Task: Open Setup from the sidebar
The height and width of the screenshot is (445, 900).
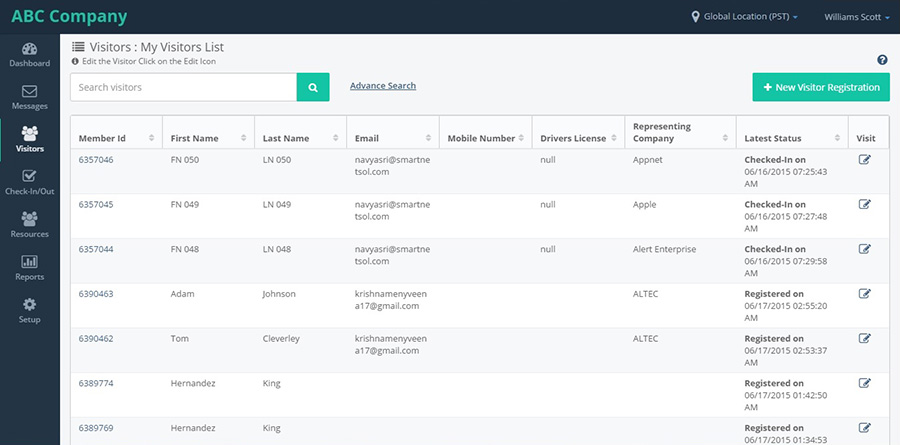Action: pos(29,311)
